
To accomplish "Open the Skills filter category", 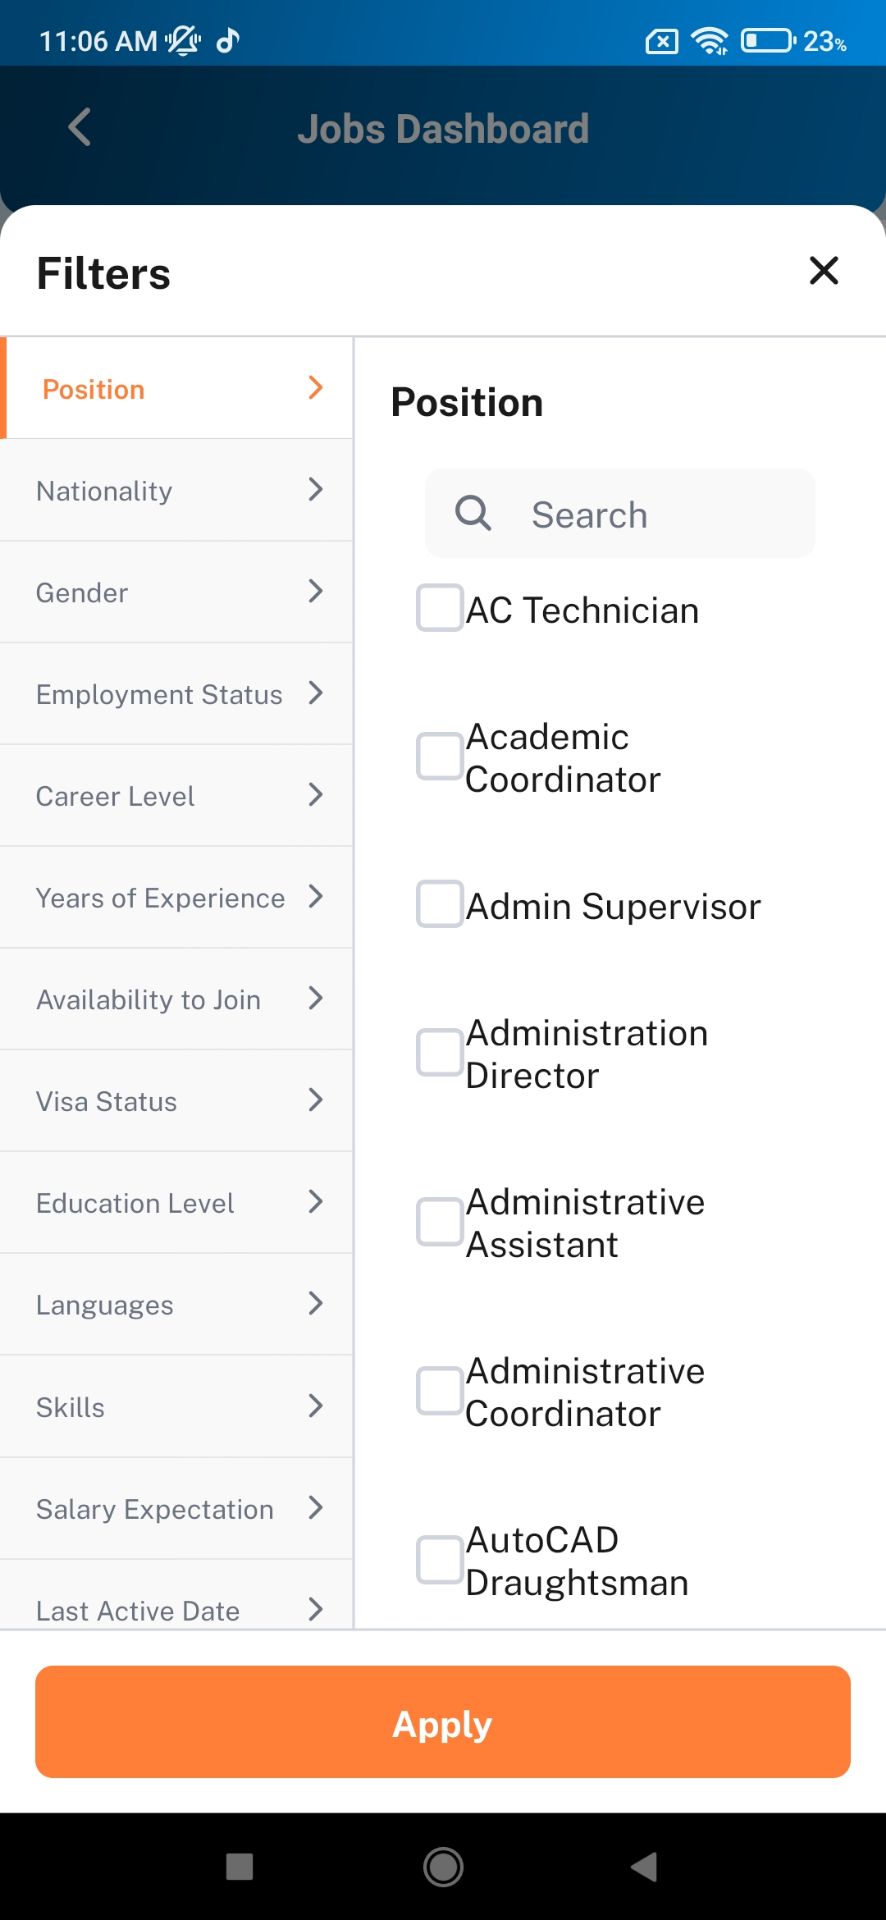I will pyautogui.click(x=177, y=1406).
